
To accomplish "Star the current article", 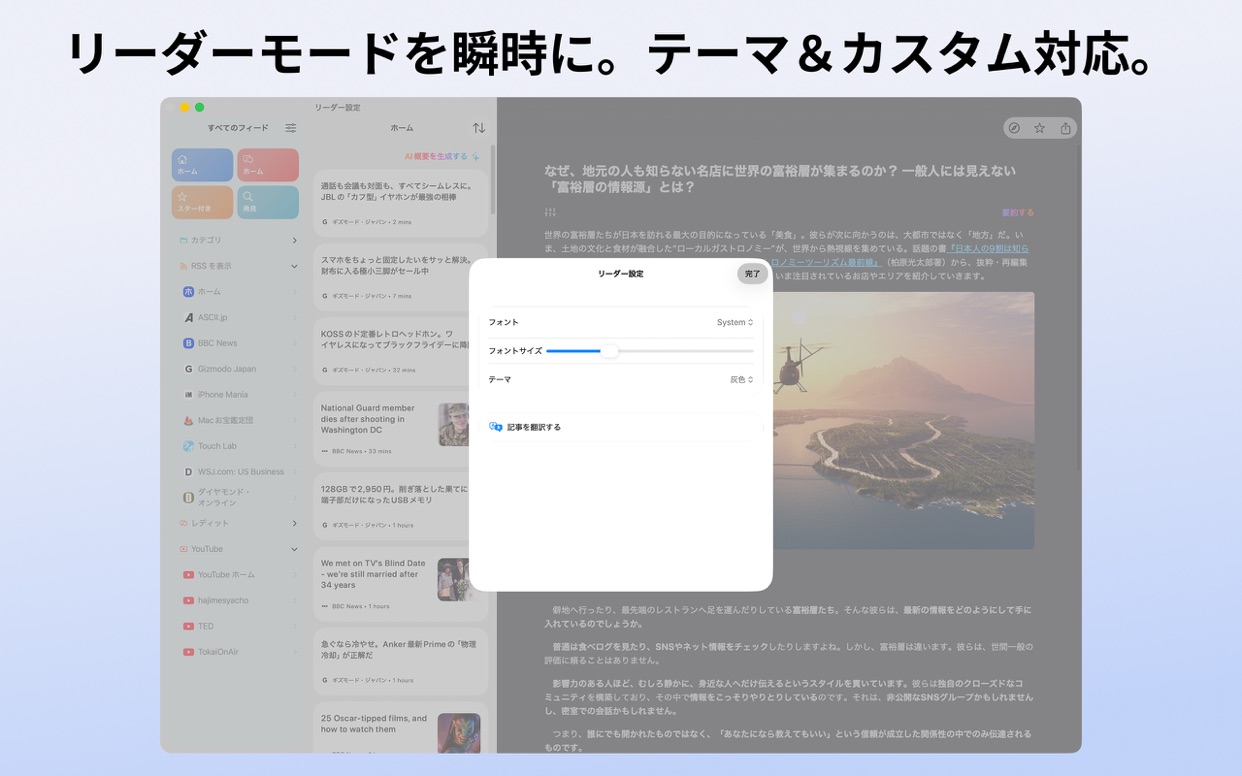I will (x=1040, y=127).
